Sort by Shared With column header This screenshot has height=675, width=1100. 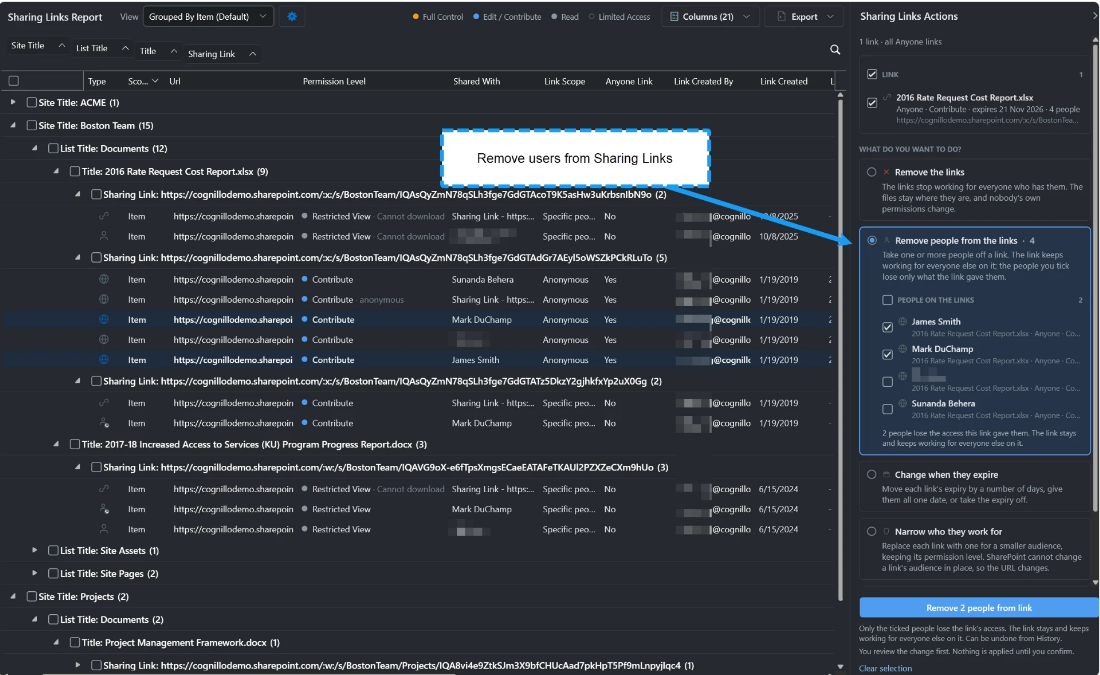tap(476, 81)
